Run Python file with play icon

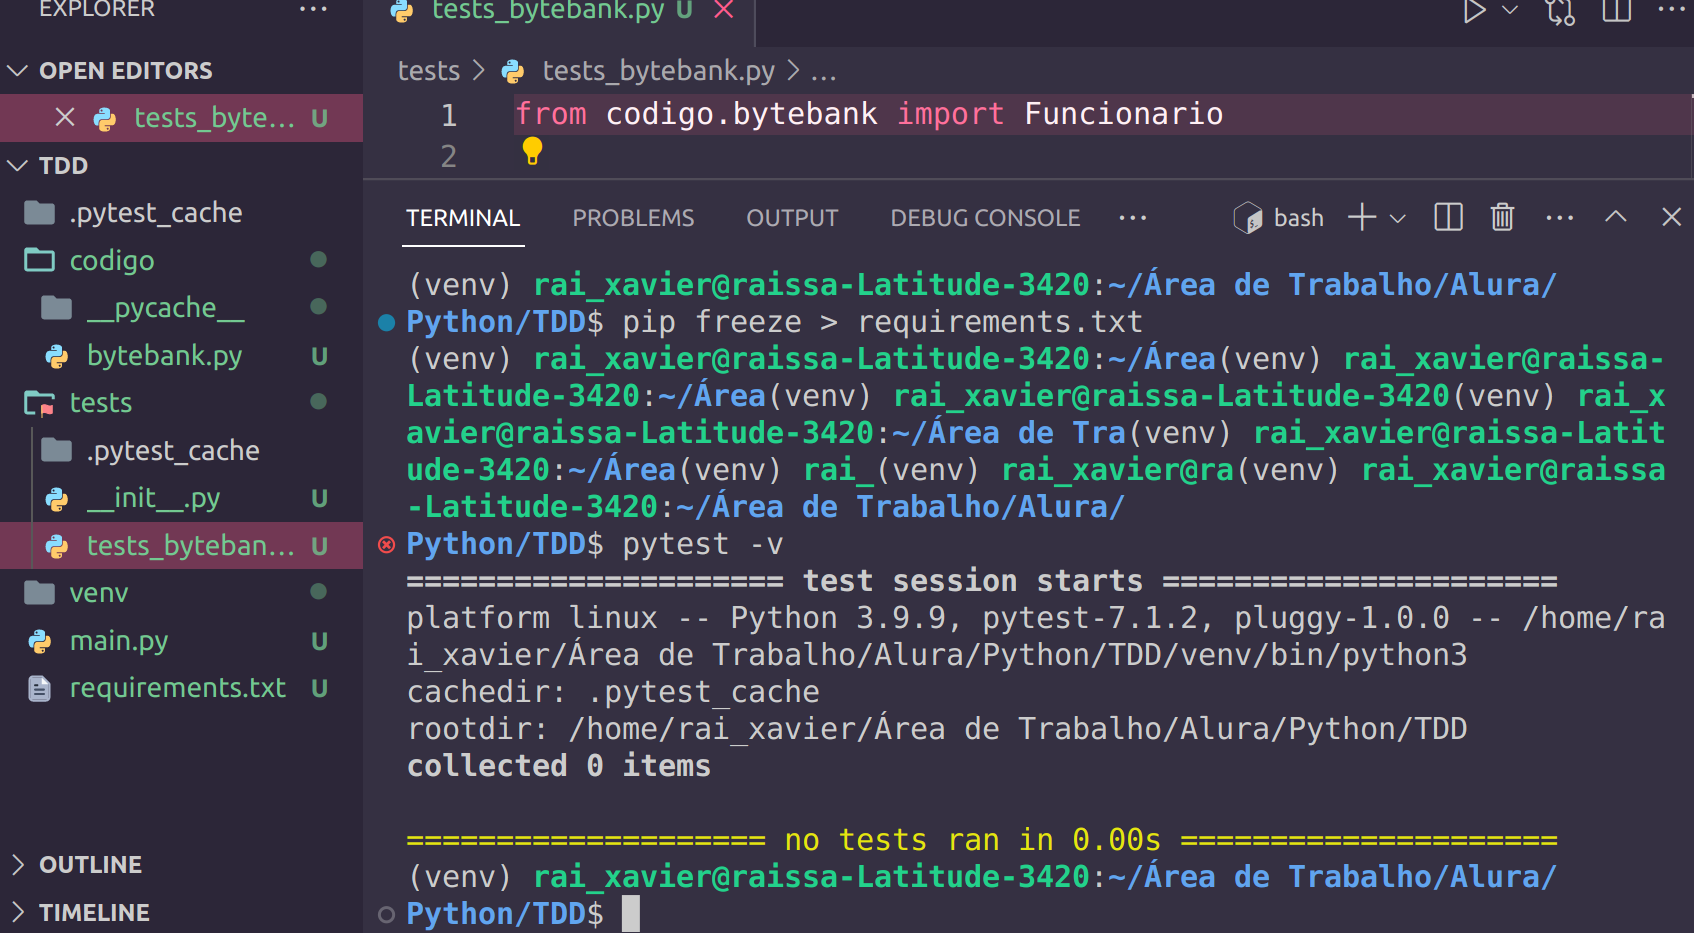point(1474,11)
